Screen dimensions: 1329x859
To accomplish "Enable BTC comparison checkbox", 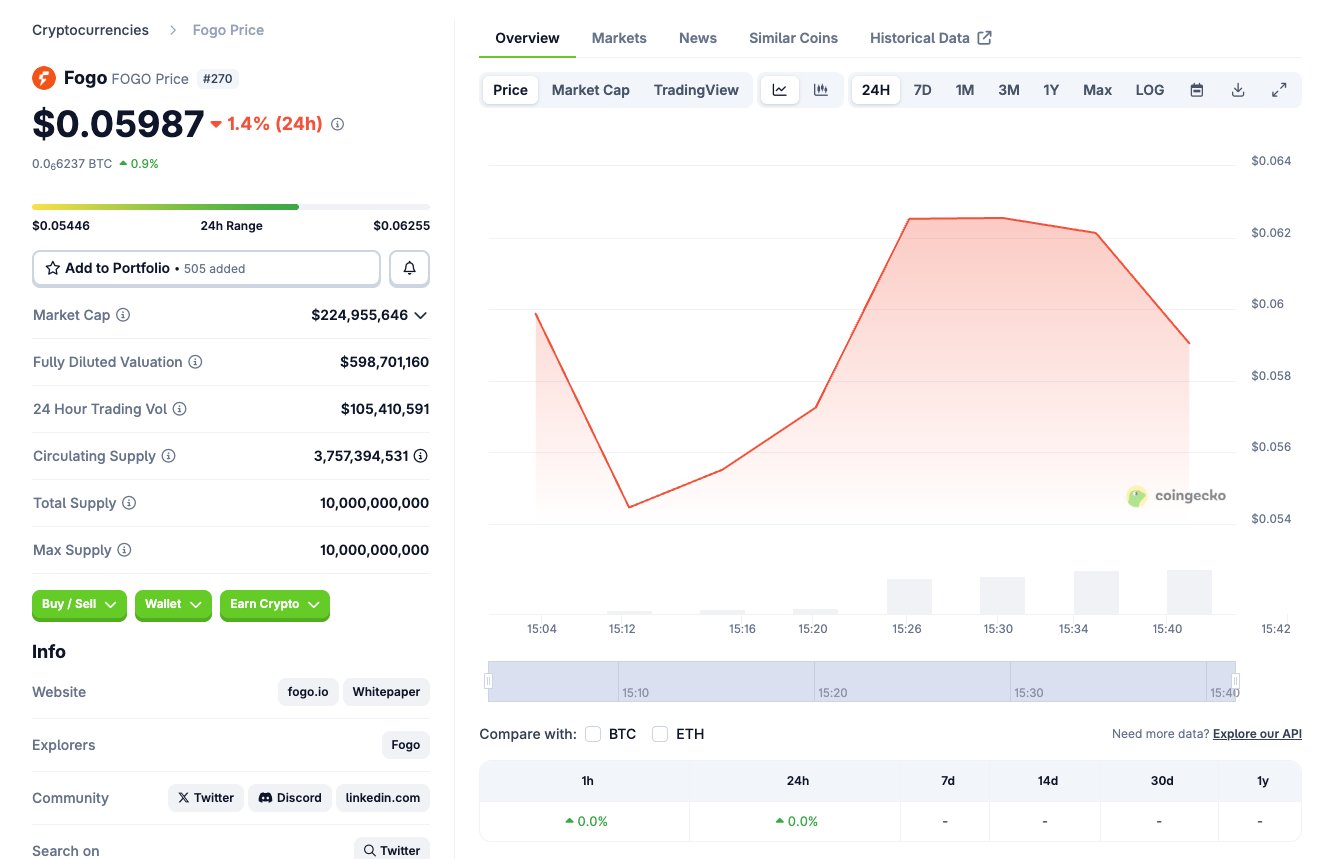I will [x=593, y=734].
